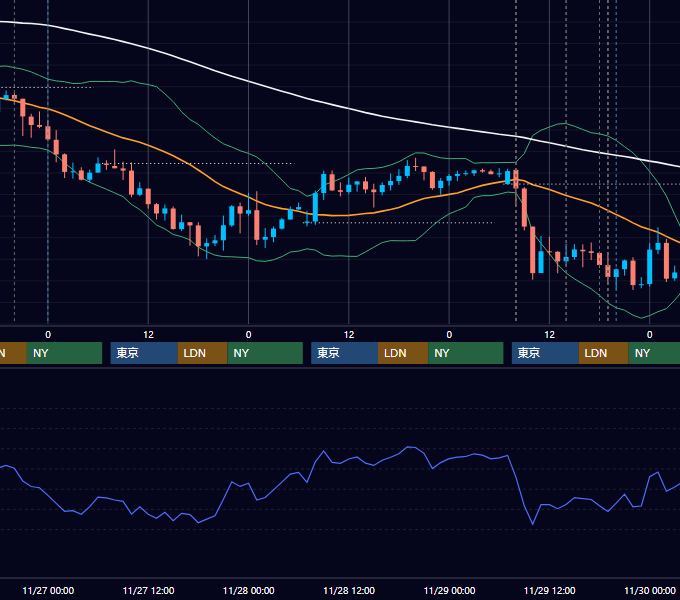
Task: Click hour label 12 above 11/29 12:00
Action: tap(549, 335)
